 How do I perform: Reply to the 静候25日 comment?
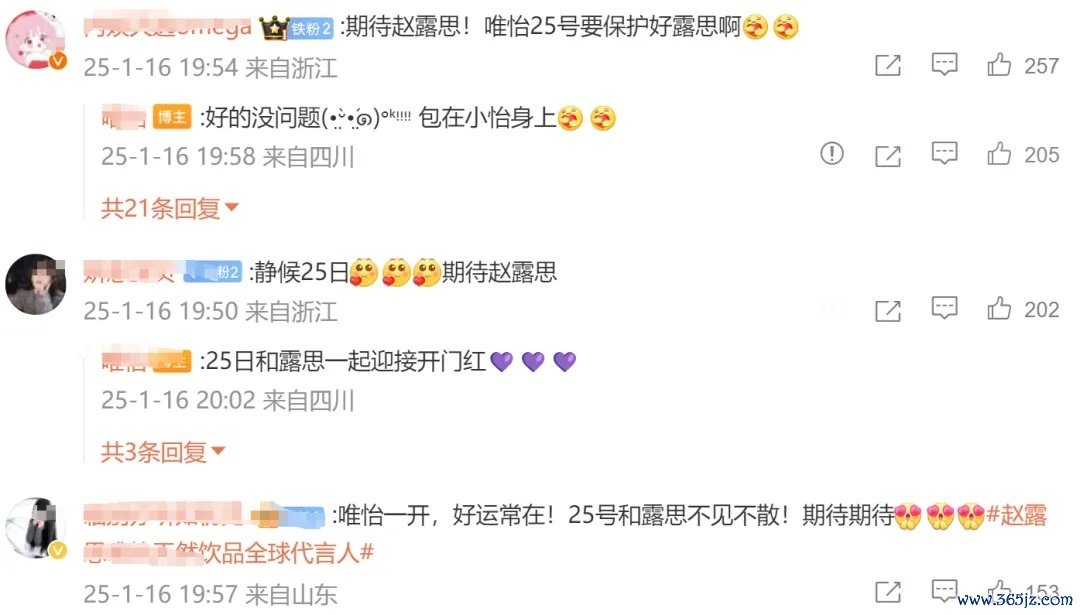pos(944,308)
